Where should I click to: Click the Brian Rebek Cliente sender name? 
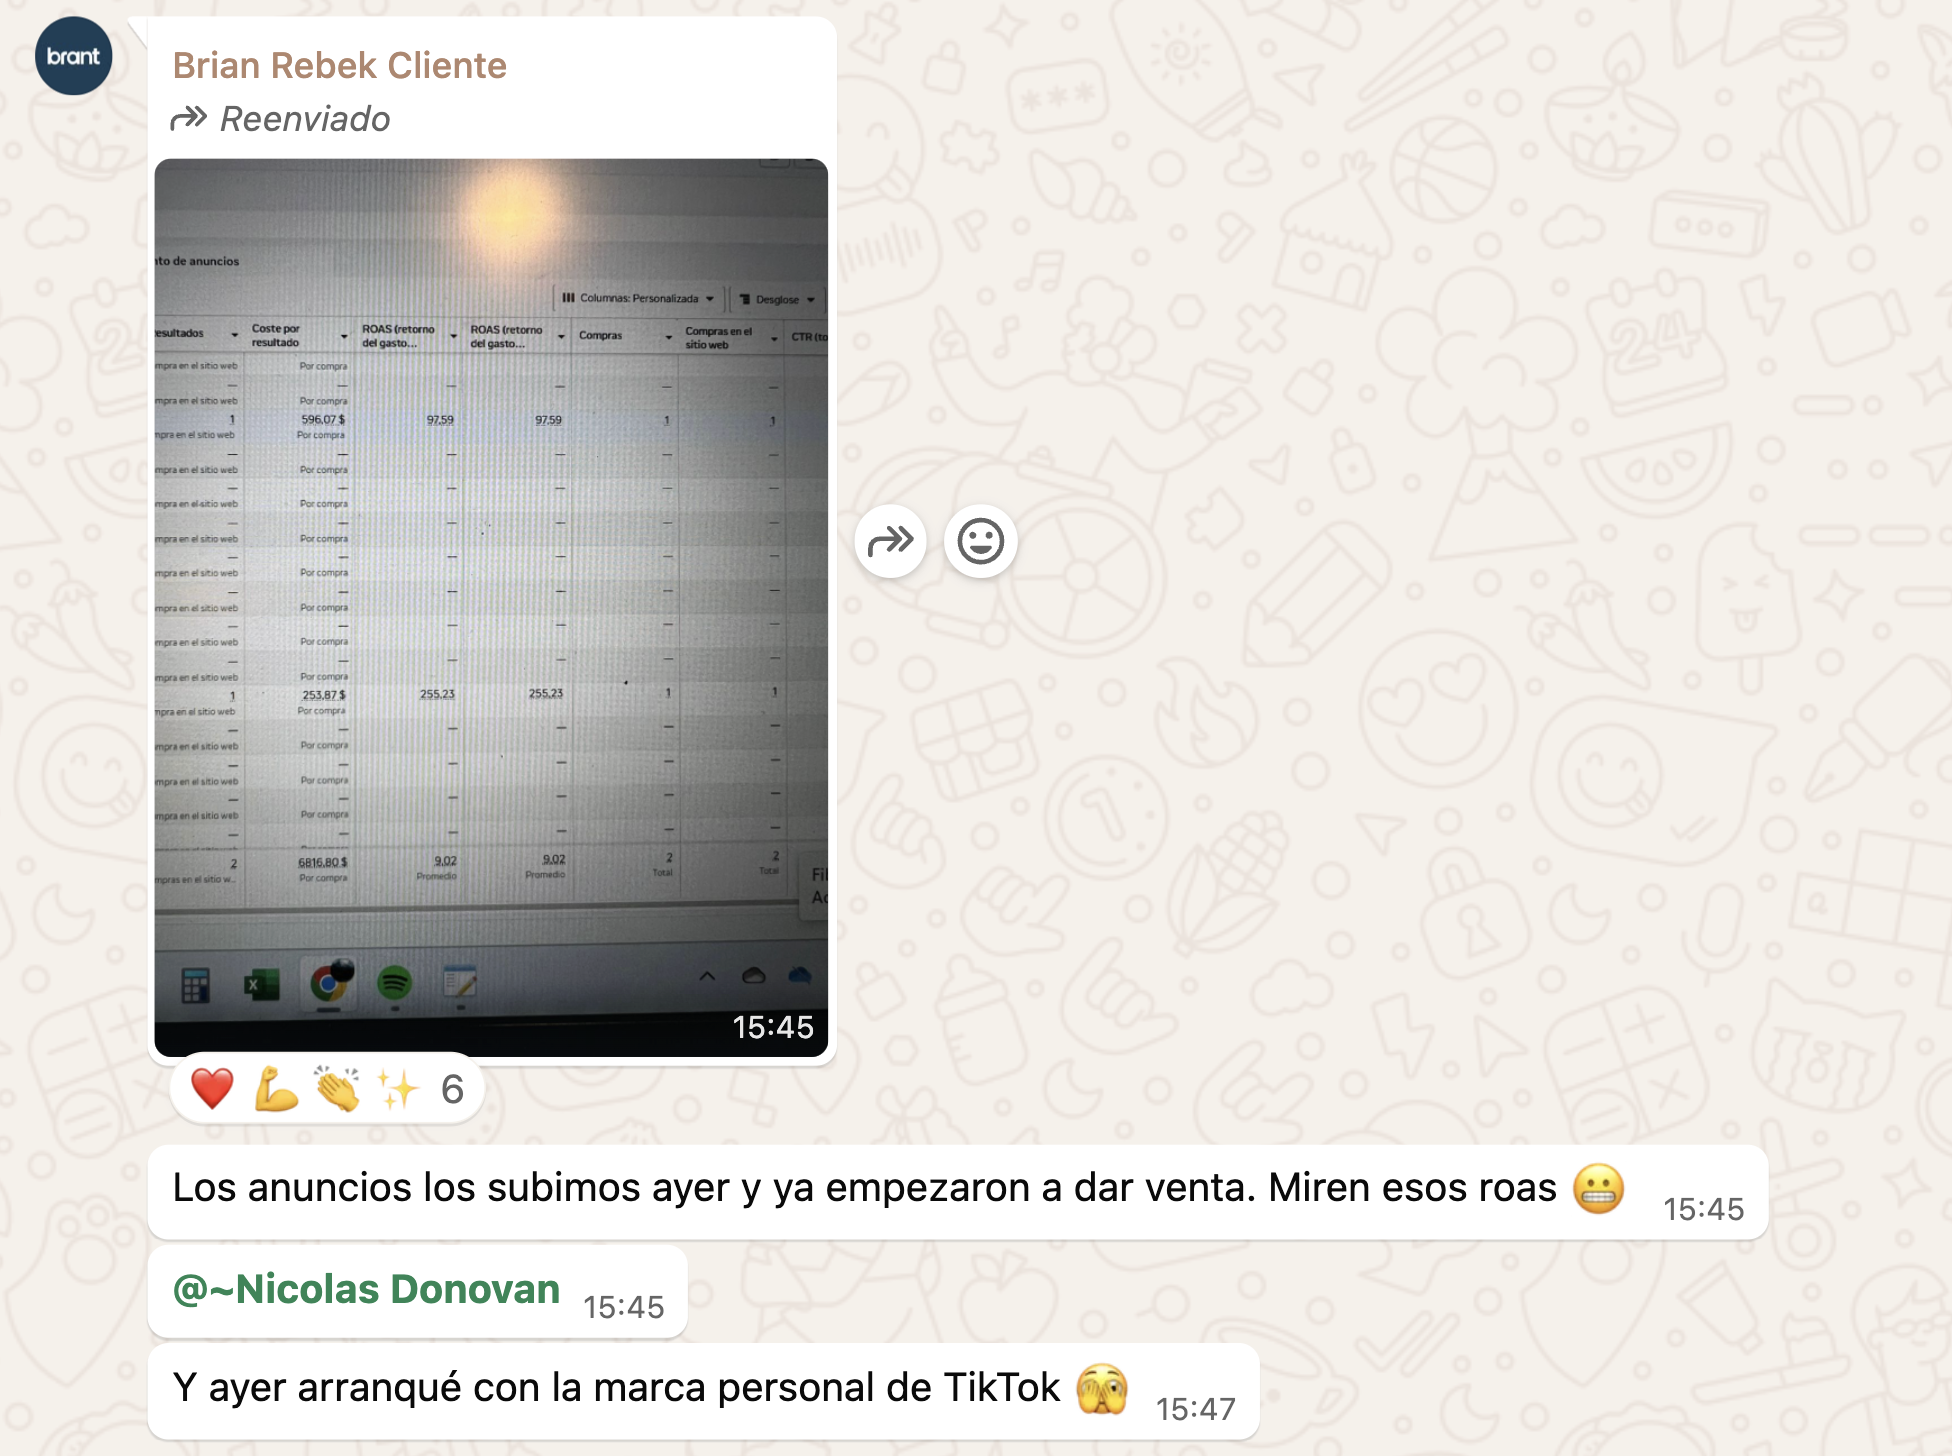pyautogui.click(x=340, y=64)
